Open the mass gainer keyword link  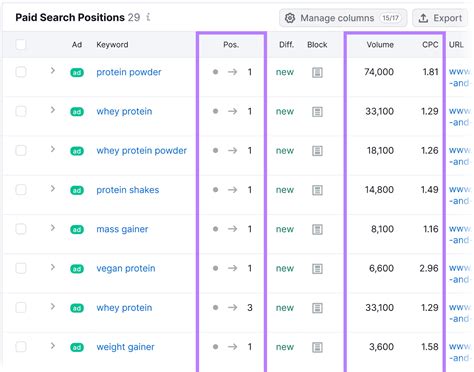(x=122, y=229)
